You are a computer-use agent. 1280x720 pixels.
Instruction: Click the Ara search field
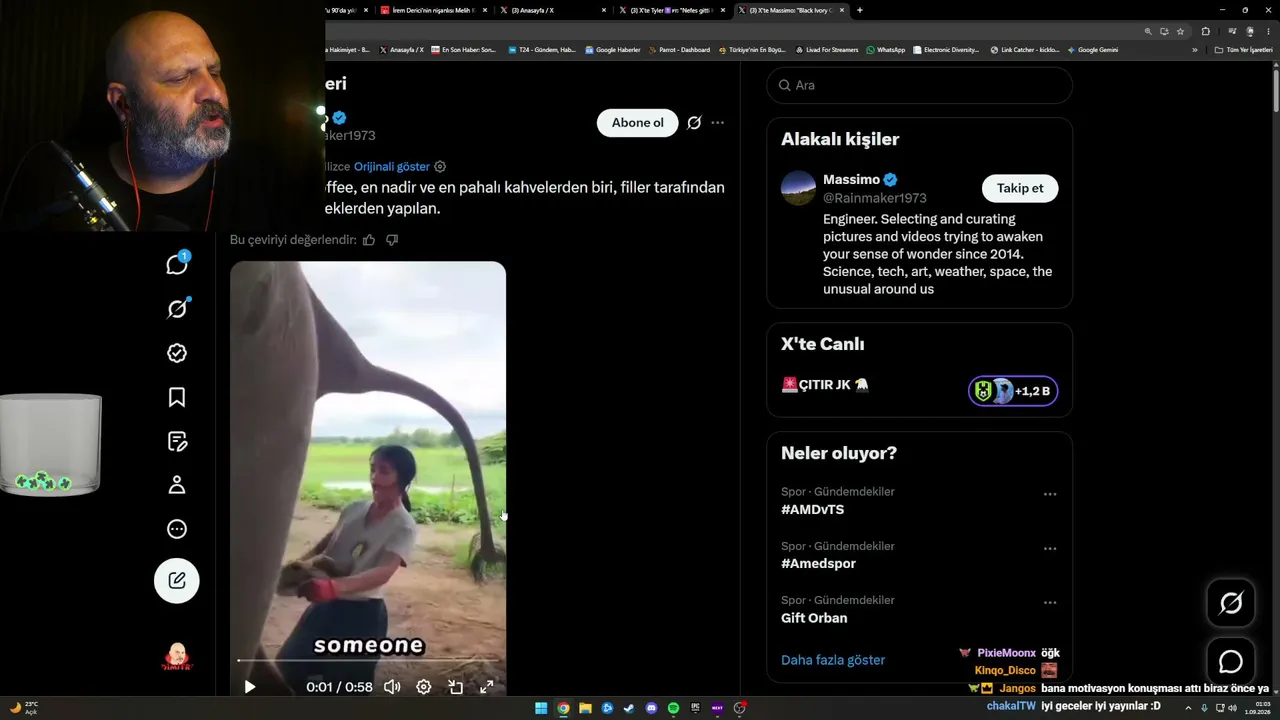point(919,85)
